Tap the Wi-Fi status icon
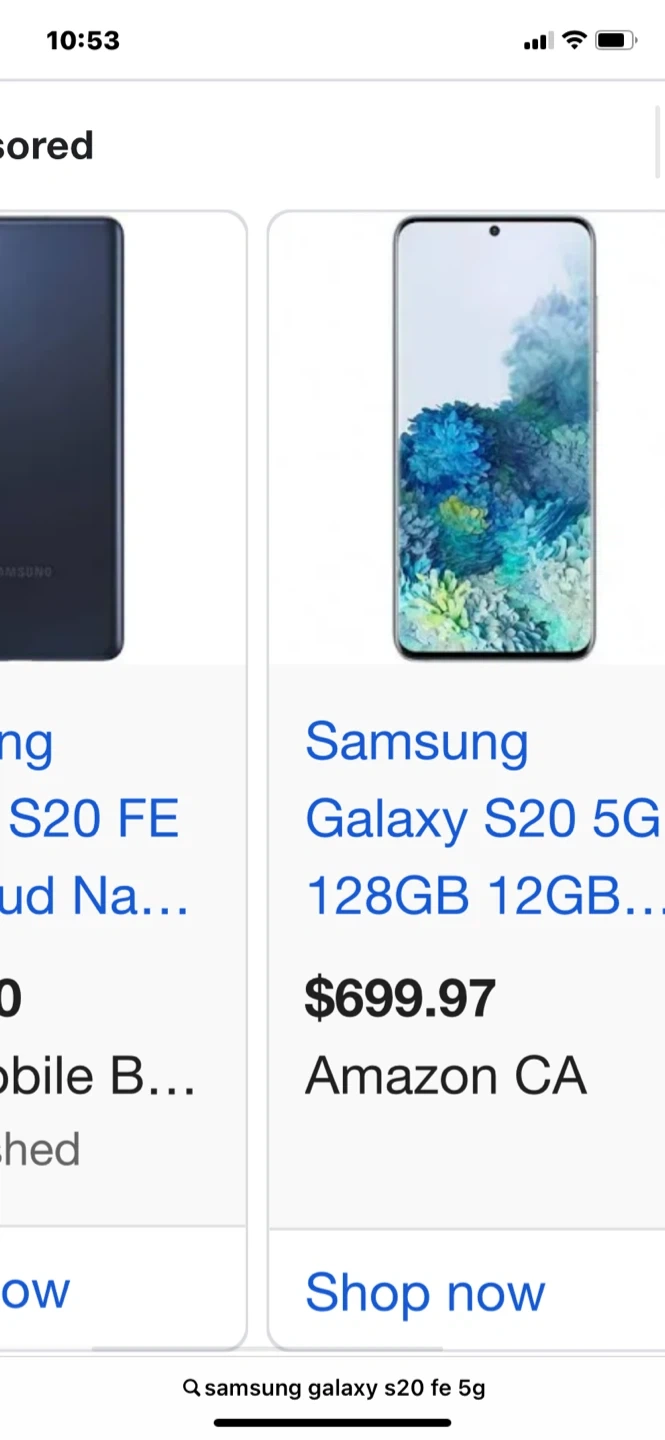The image size is (665, 1440). click(x=574, y=40)
